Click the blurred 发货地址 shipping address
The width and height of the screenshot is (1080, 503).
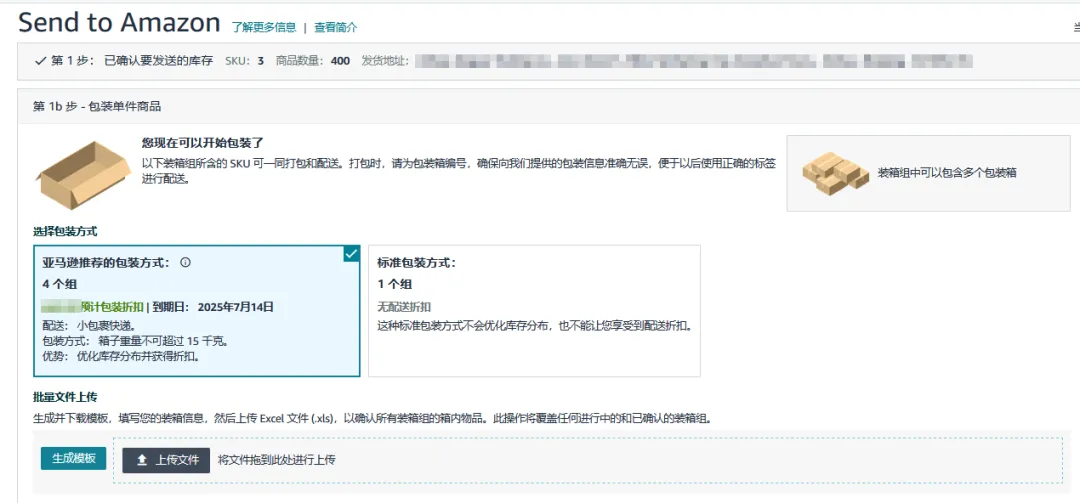(692, 61)
